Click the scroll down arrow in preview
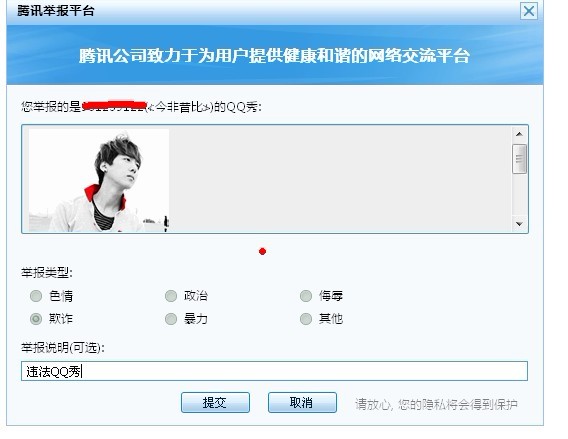The width and height of the screenshot is (568, 439). click(519, 224)
